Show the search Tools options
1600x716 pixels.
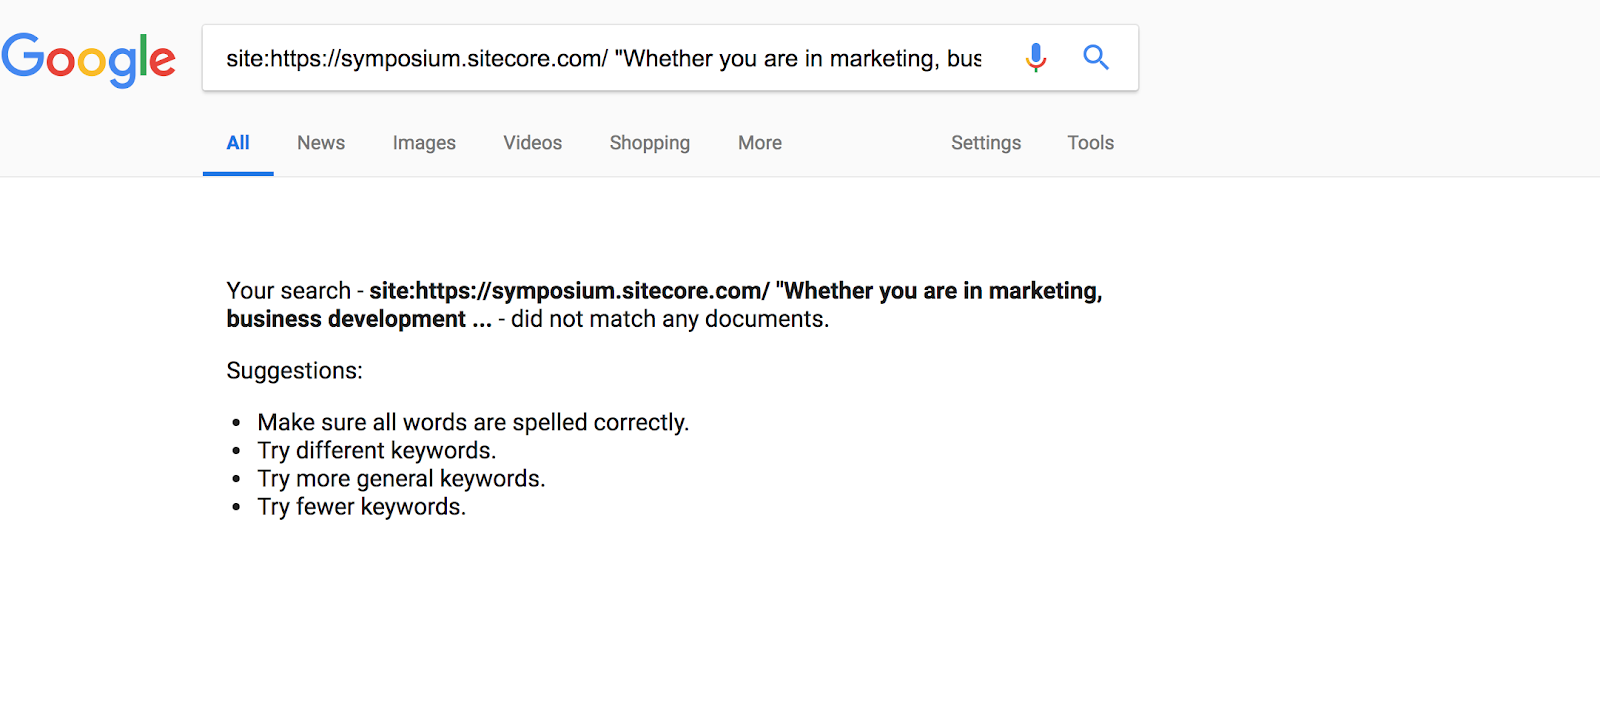tap(1090, 143)
